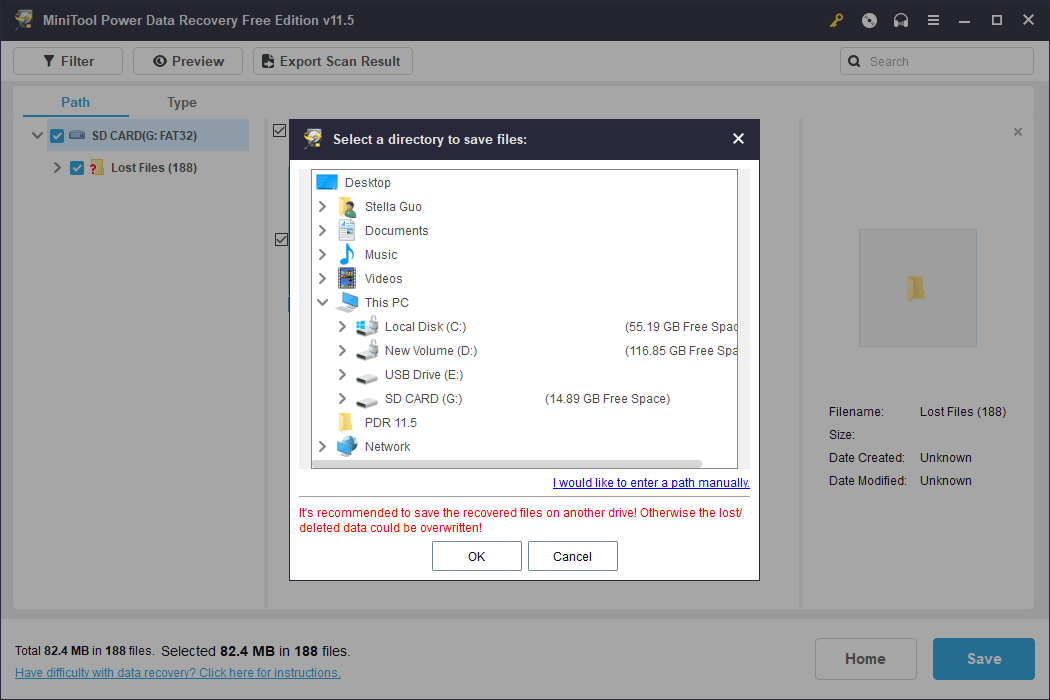Image resolution: width=1050 pixels, height=700 pixels.
Task: Click the horizontal scrollbar in directory tree
Action: click(x=507, y=464)
